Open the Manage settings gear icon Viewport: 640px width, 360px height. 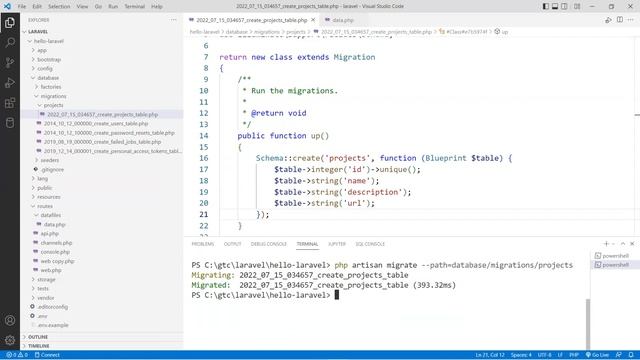point(10,340)
